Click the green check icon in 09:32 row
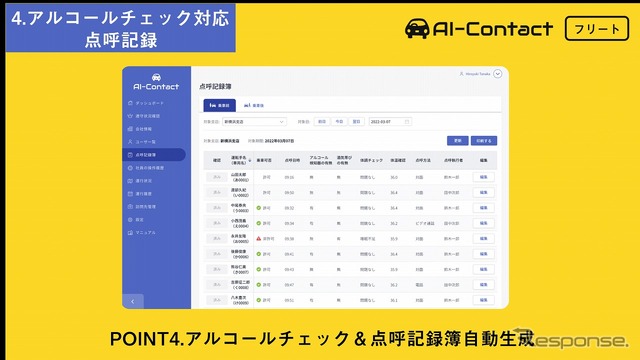 pyautogui.click(x=258, y=208)
